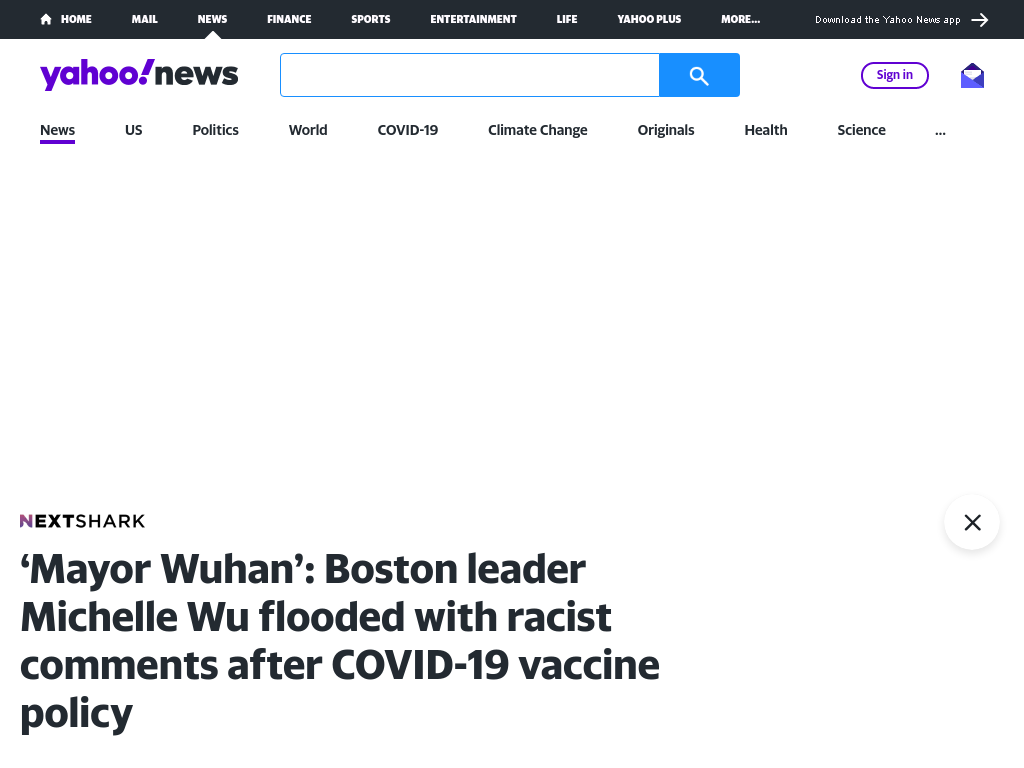Viewport: 1024px width, 768px height.
Task: Switch to the World tab
Action: point(308,130)
